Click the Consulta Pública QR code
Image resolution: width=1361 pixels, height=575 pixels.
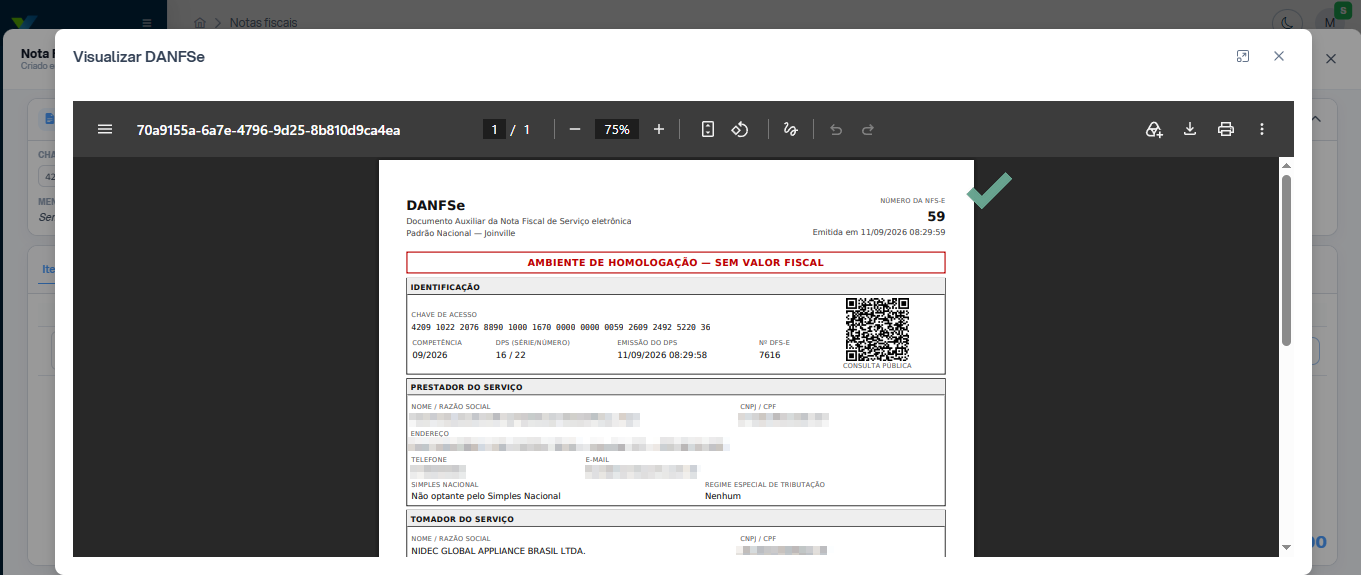pos(877,329)
